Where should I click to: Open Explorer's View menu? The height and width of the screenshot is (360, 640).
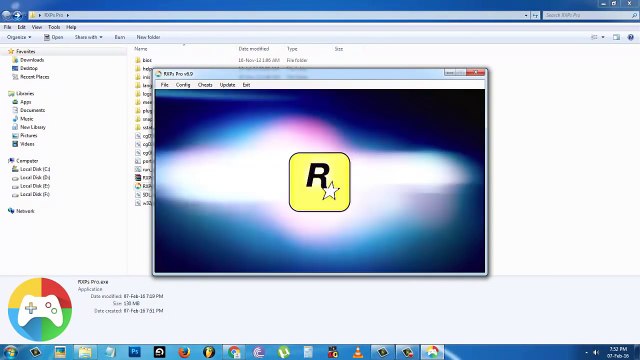(x=37, y=27)
